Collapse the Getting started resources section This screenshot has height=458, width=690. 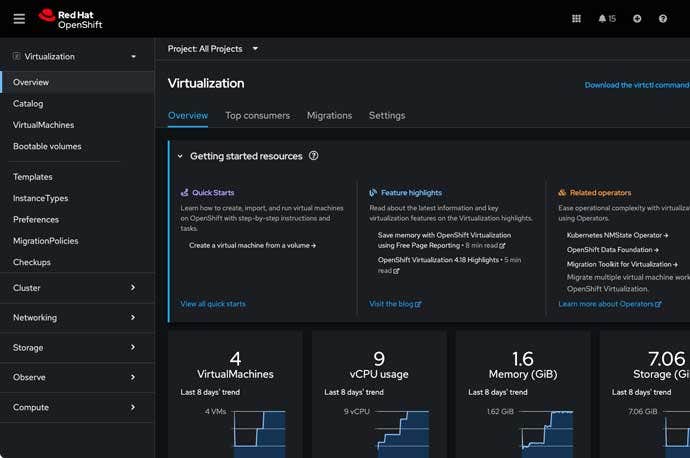tap(180, 156)
